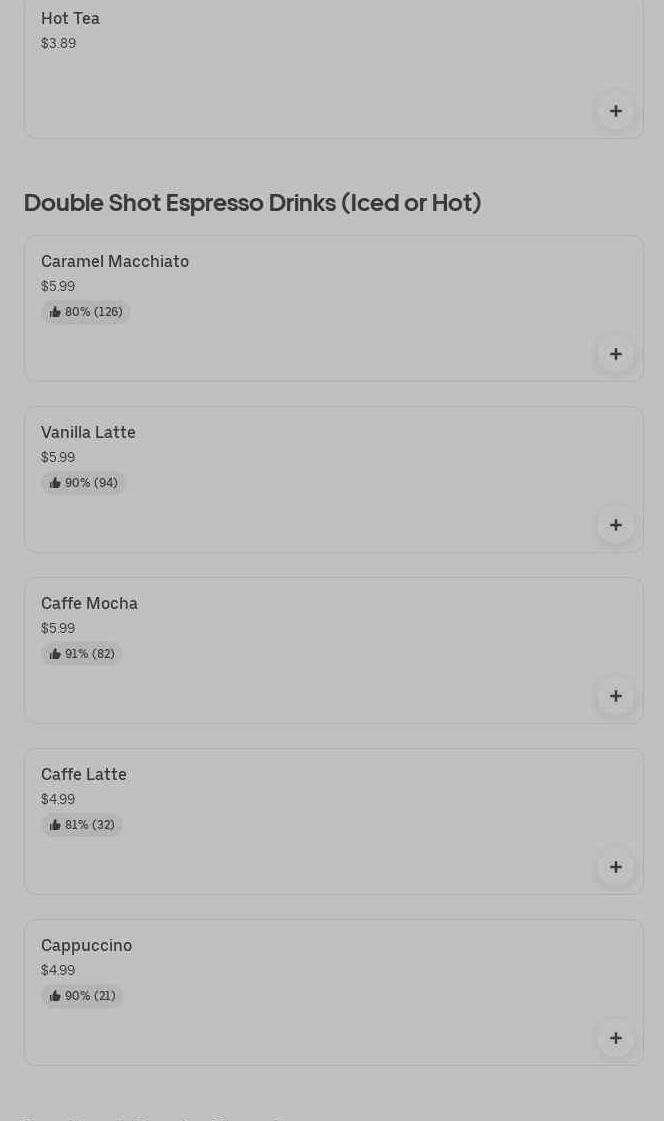Click the Double Shot Espresso Drinks heading
Screen dimensions: 664x1121
coord(252,203)
